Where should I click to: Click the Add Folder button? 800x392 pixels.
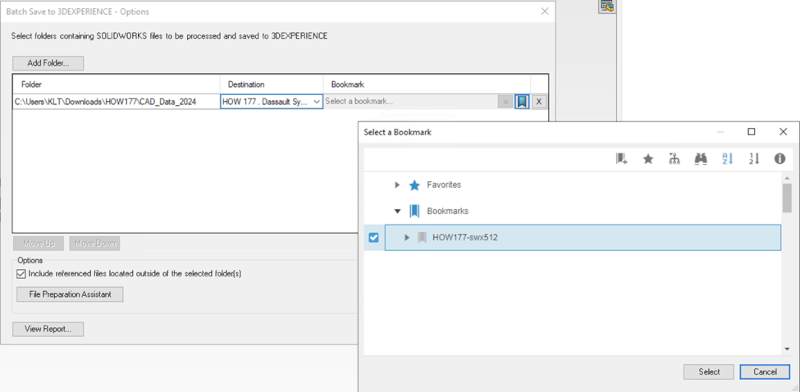(48, 63)
